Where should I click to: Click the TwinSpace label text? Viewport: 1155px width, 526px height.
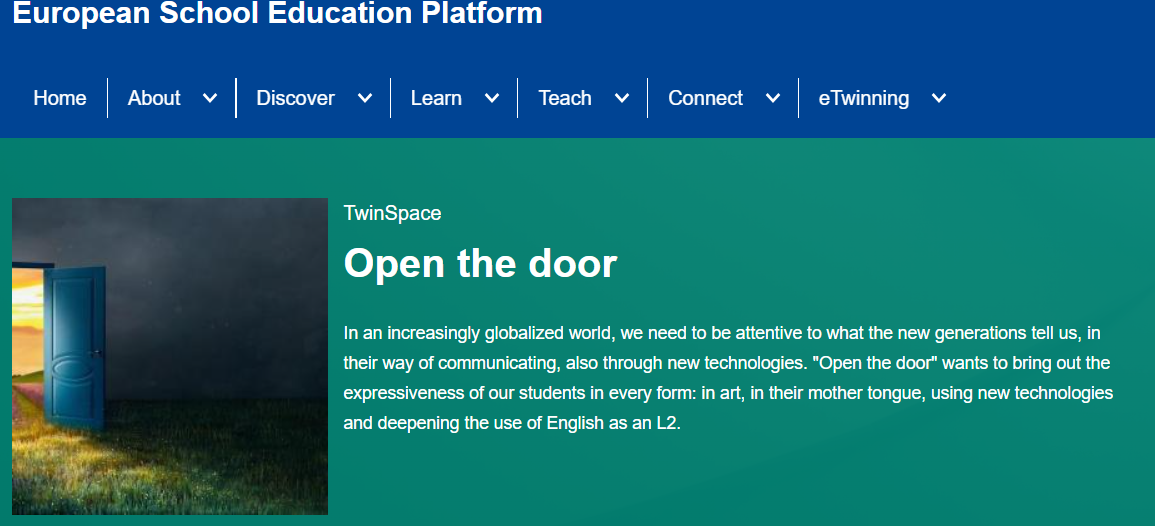pyautogui.click(x=392, y=214)
